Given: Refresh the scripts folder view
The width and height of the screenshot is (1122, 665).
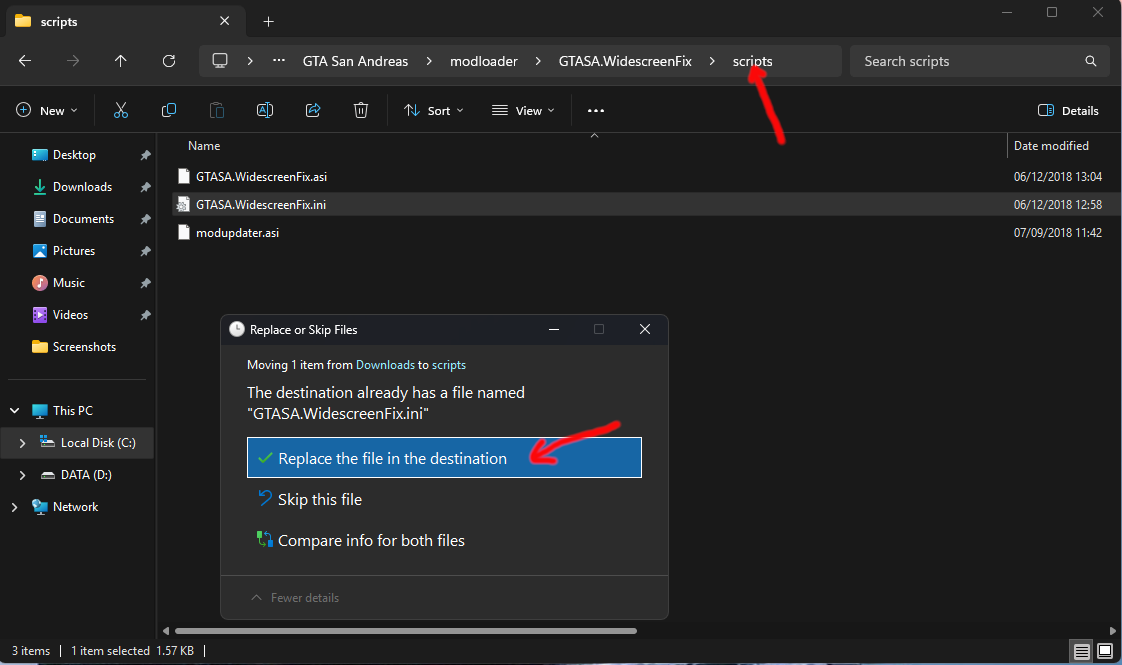Looking at the screenshot, I should [169, 62].
